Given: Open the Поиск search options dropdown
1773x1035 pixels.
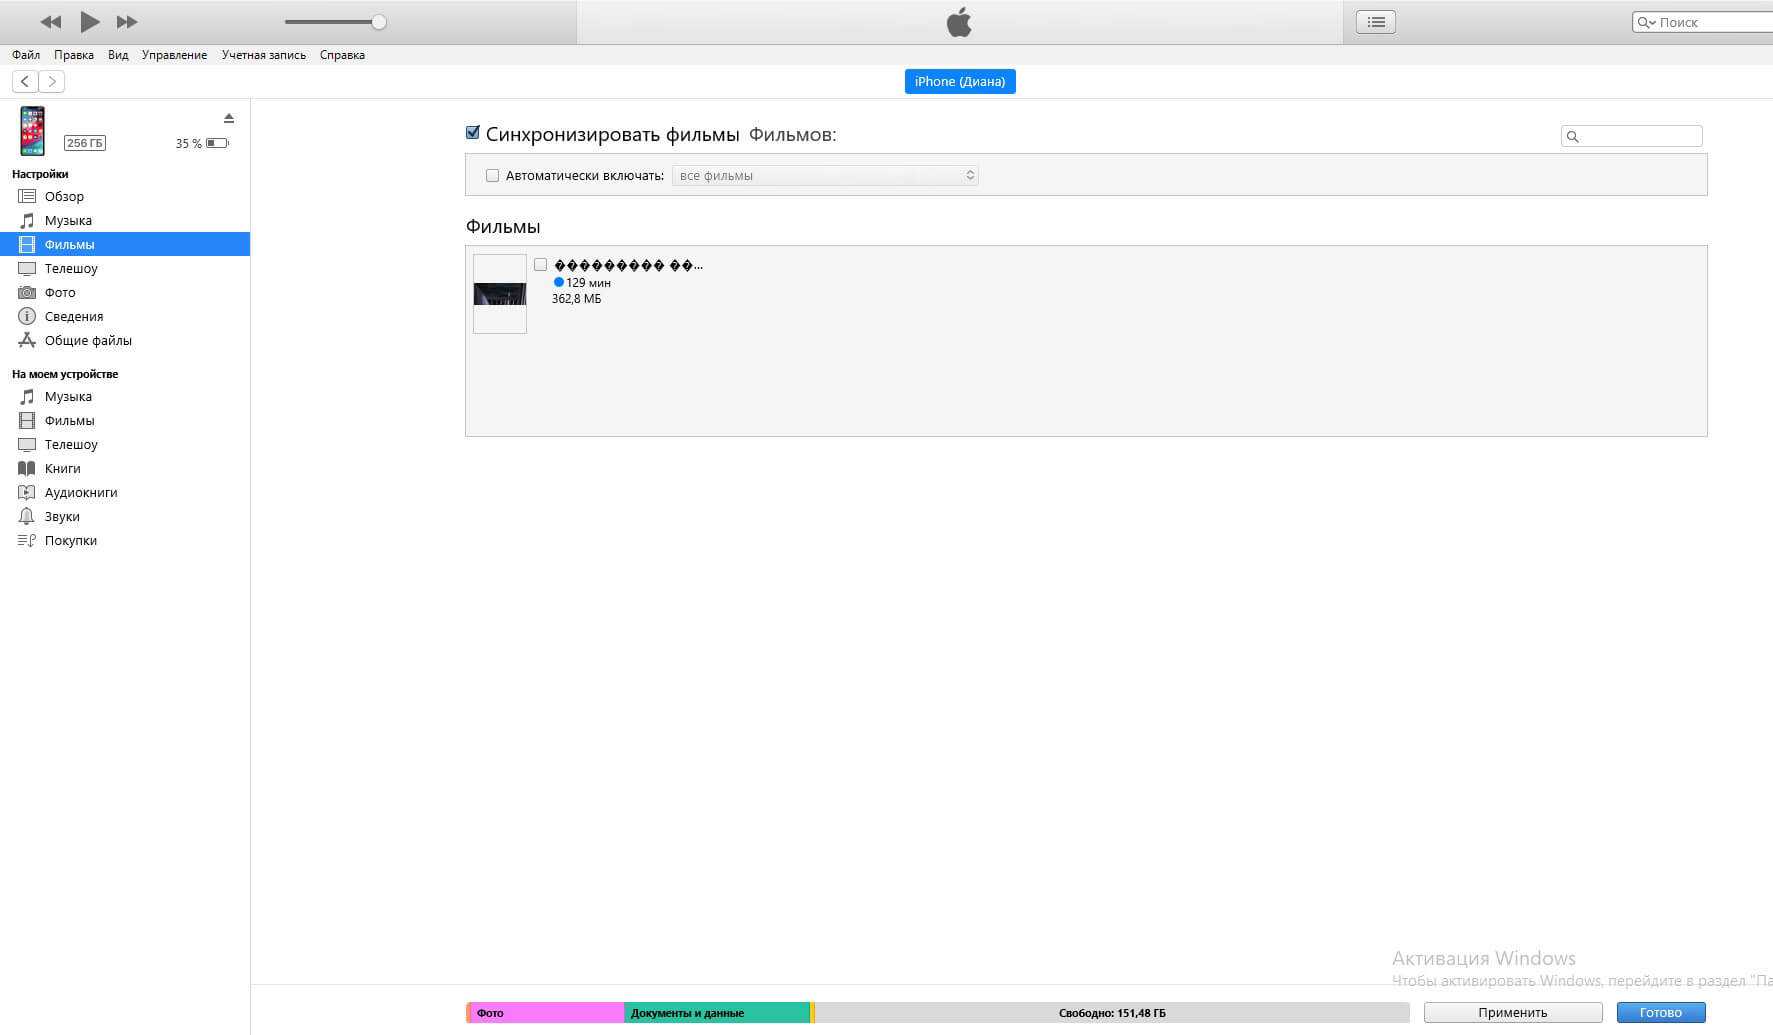Looking at the screenshot, I should point(1645,22).
